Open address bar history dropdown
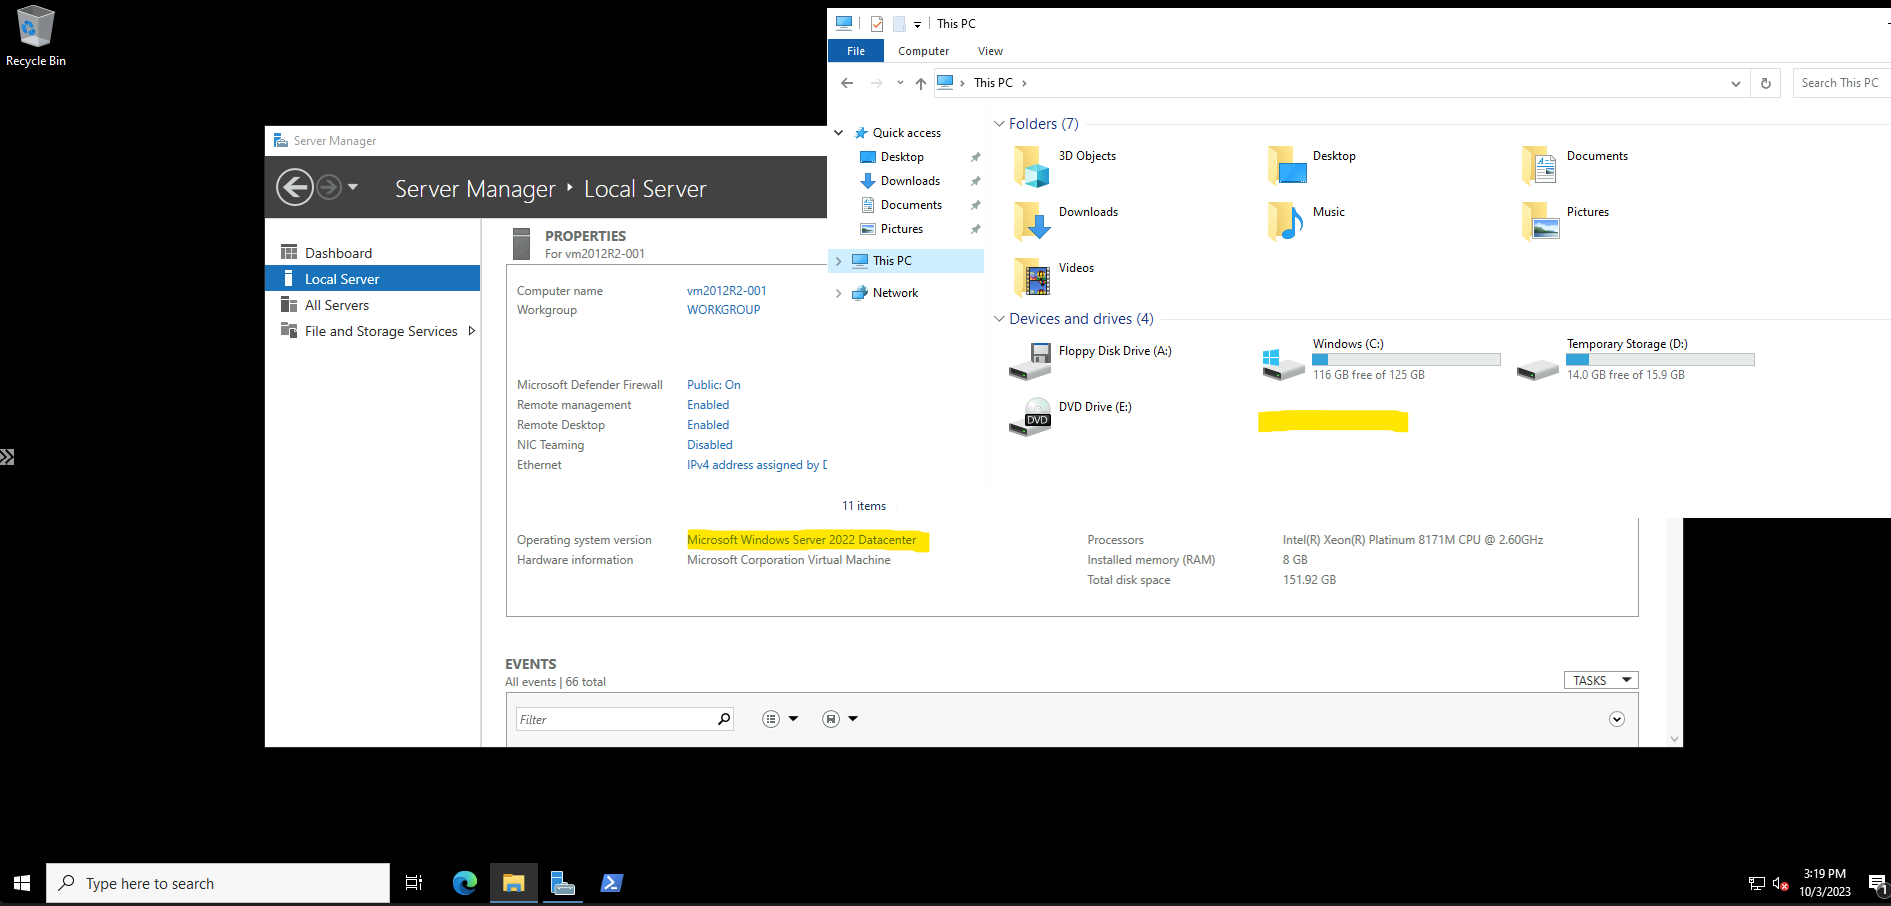 [1736, 83]
